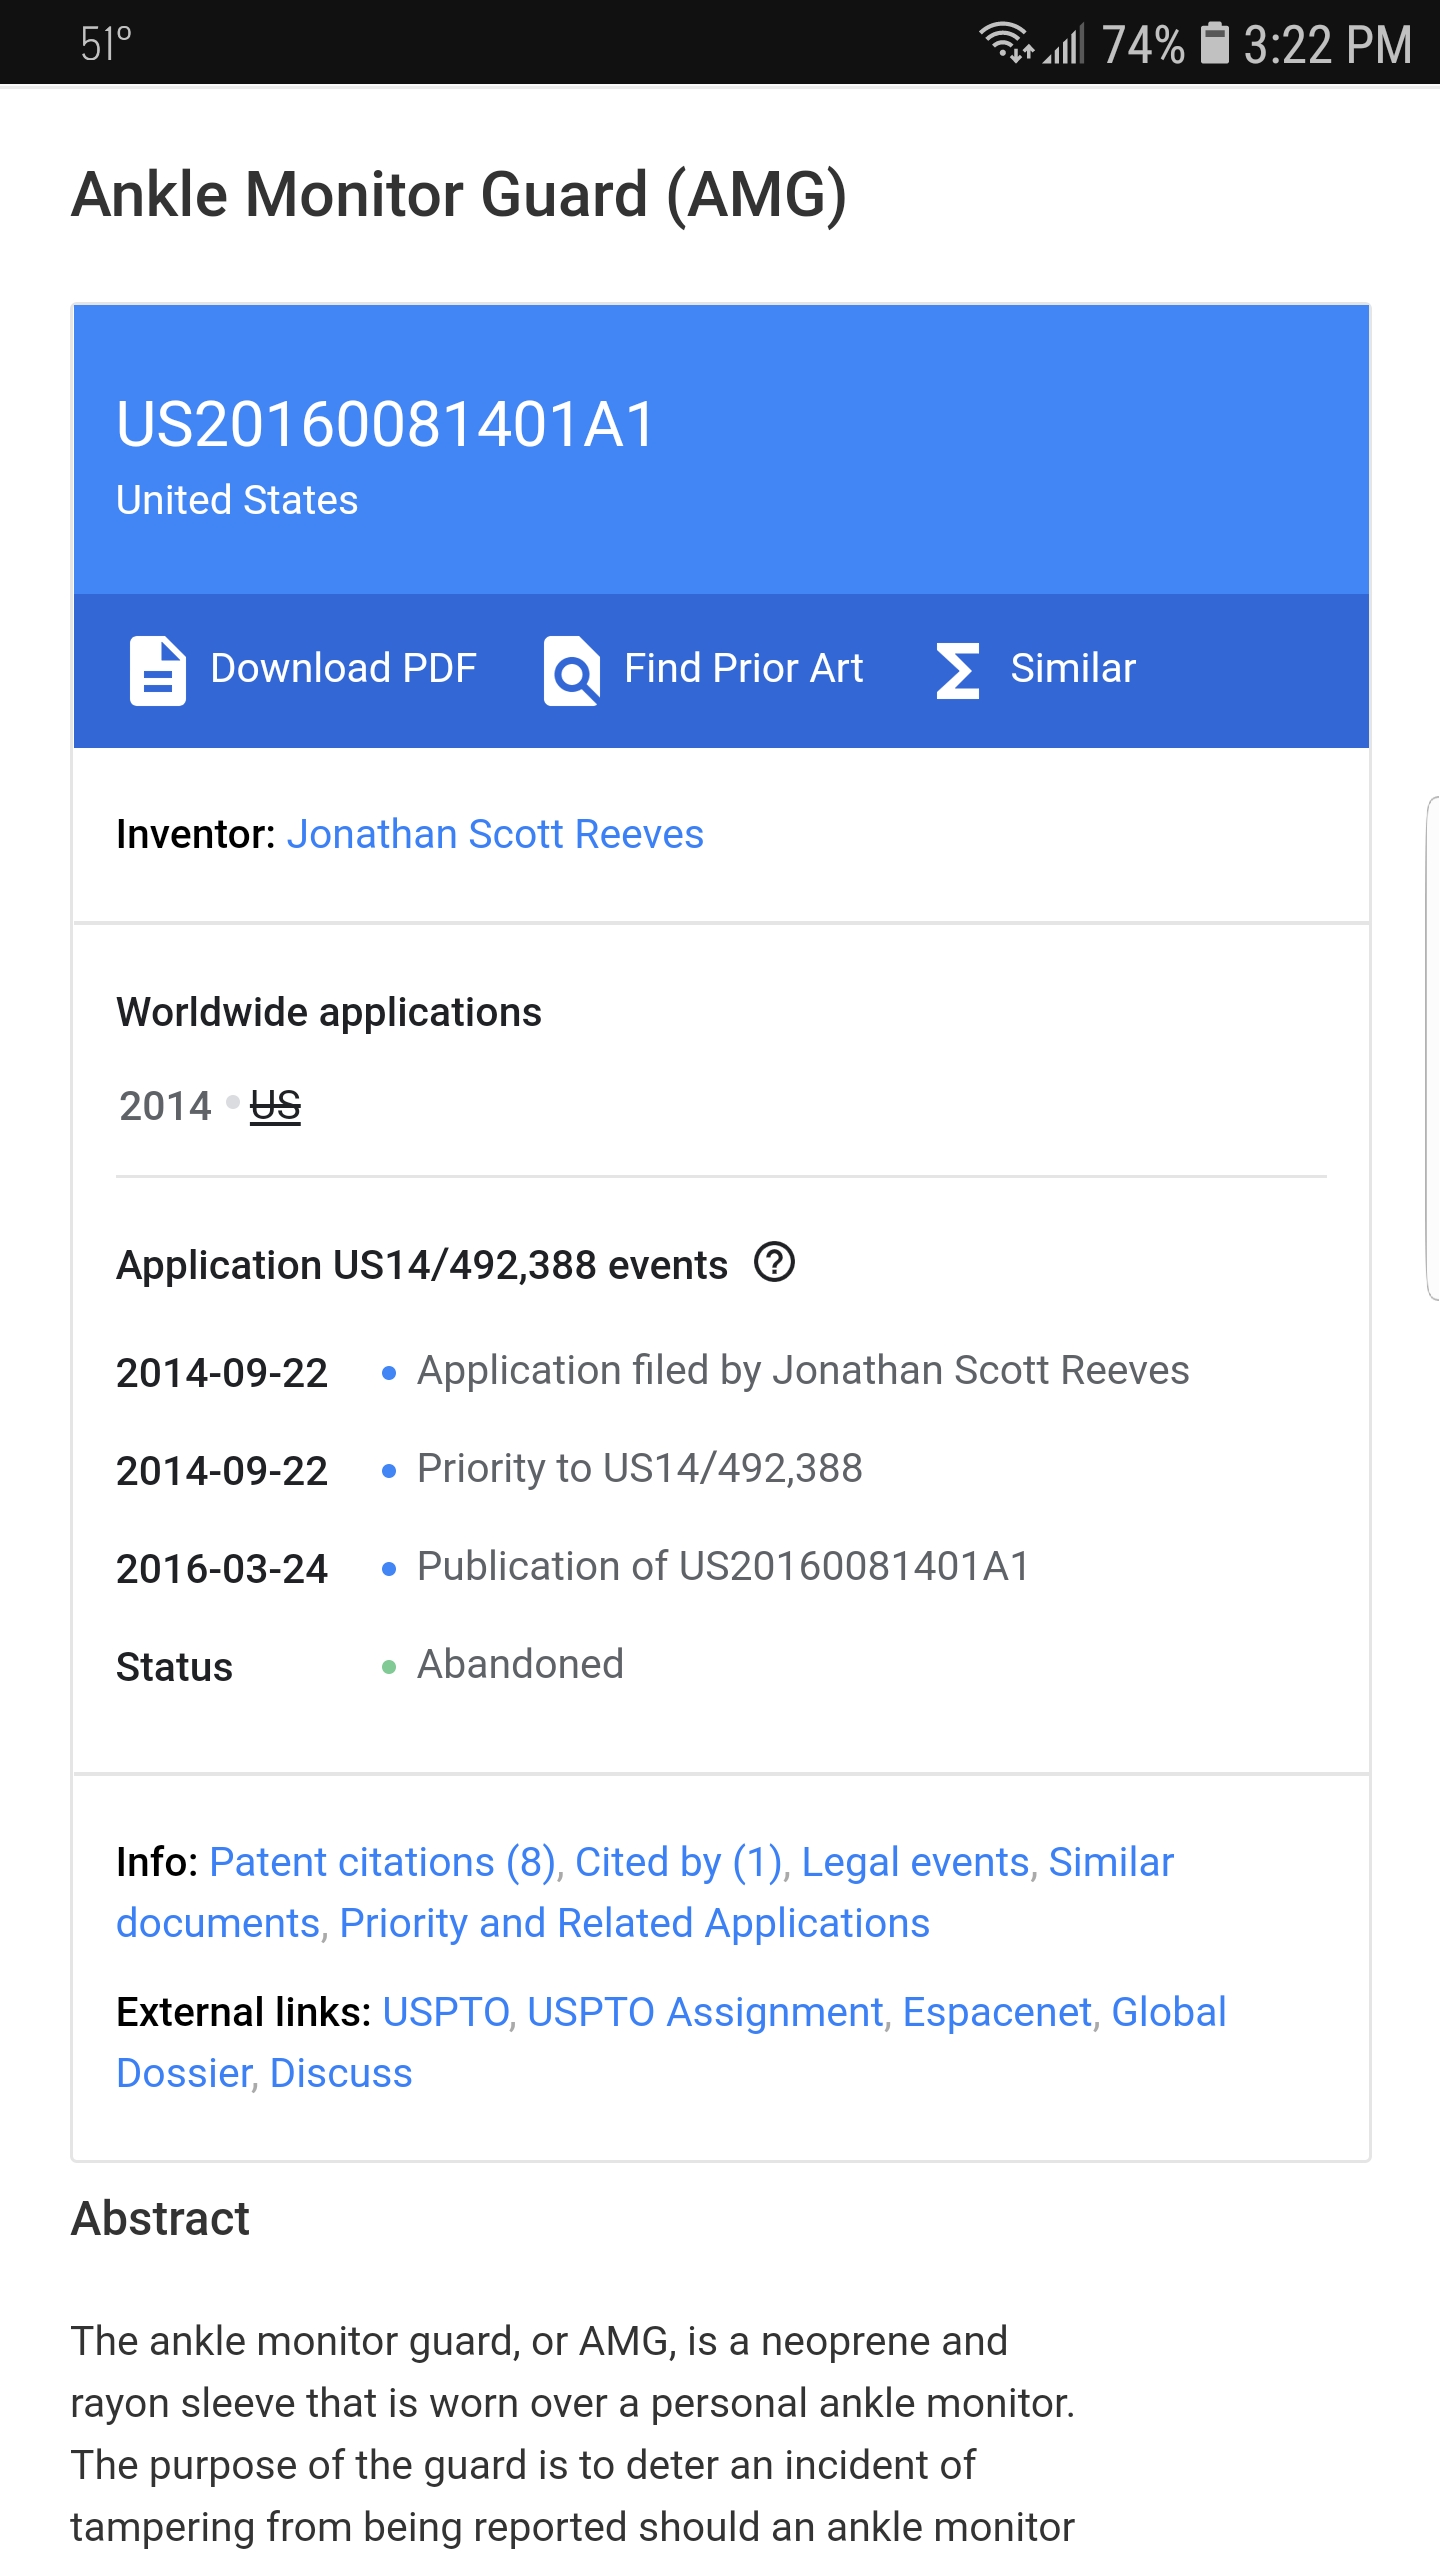Click 'Application filed by Jonathan Scott Reeves' event
The width and height of the screenshot is (1440, 2560).
pyautogui.click(x=803, y=1370)
